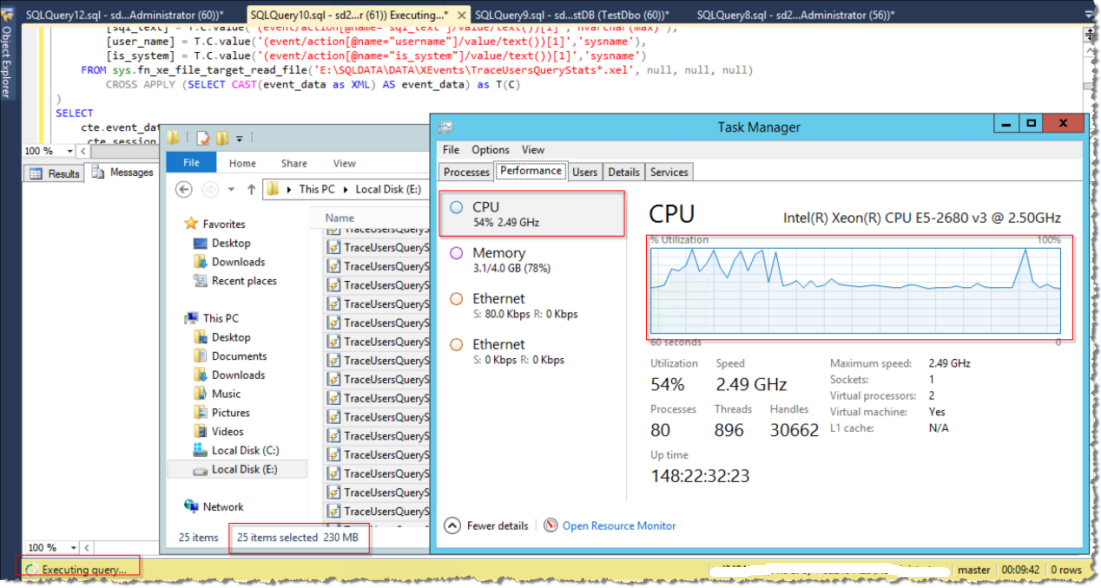Open the Messages tab in SSMS

[123, 172]
